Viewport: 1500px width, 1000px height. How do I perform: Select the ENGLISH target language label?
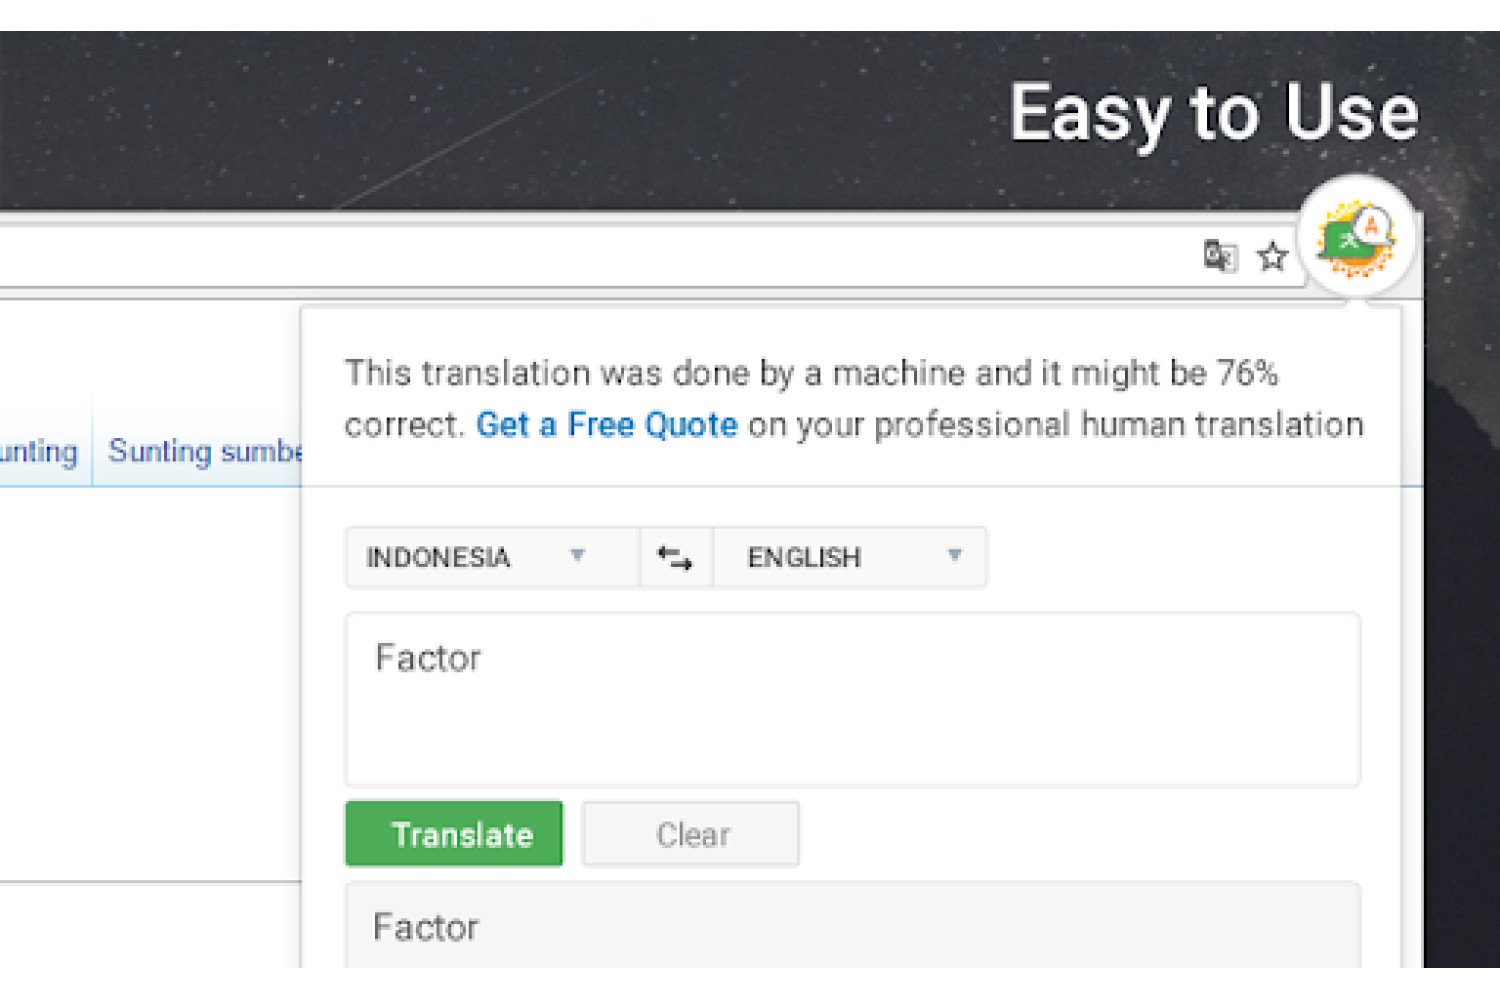coord(804,557)
